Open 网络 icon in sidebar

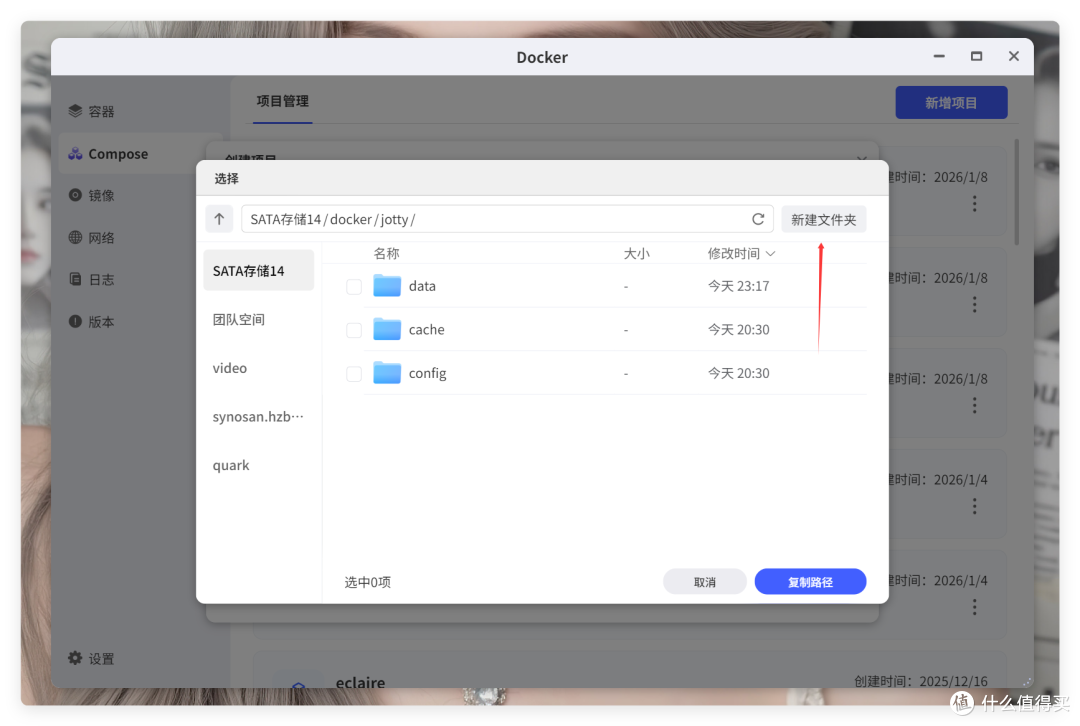click(75, 238)
